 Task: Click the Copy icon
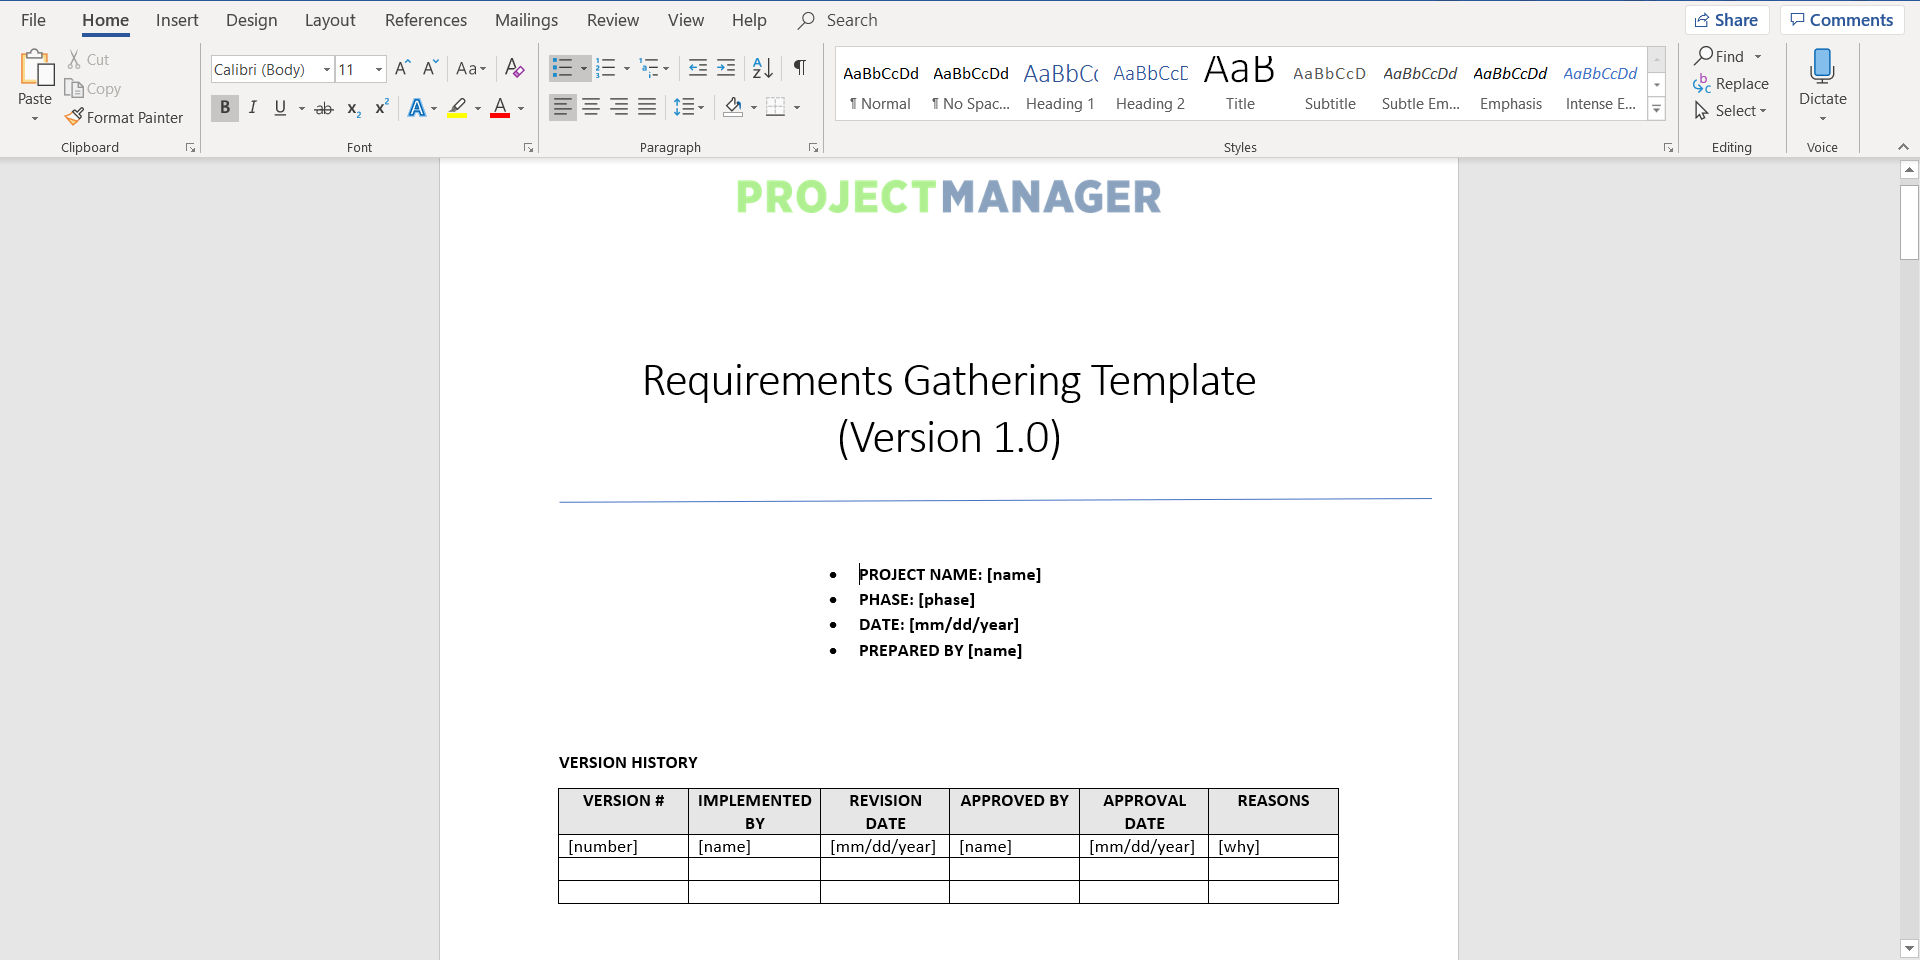pyautogui.click(x=74, y=88)
